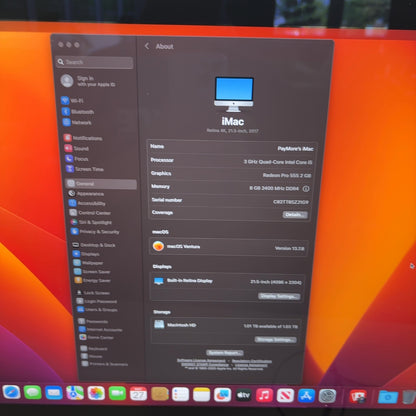Open Bluetooth settings in sidebar
The width and height of the screenshot is (416, 416).
[78, 112]
